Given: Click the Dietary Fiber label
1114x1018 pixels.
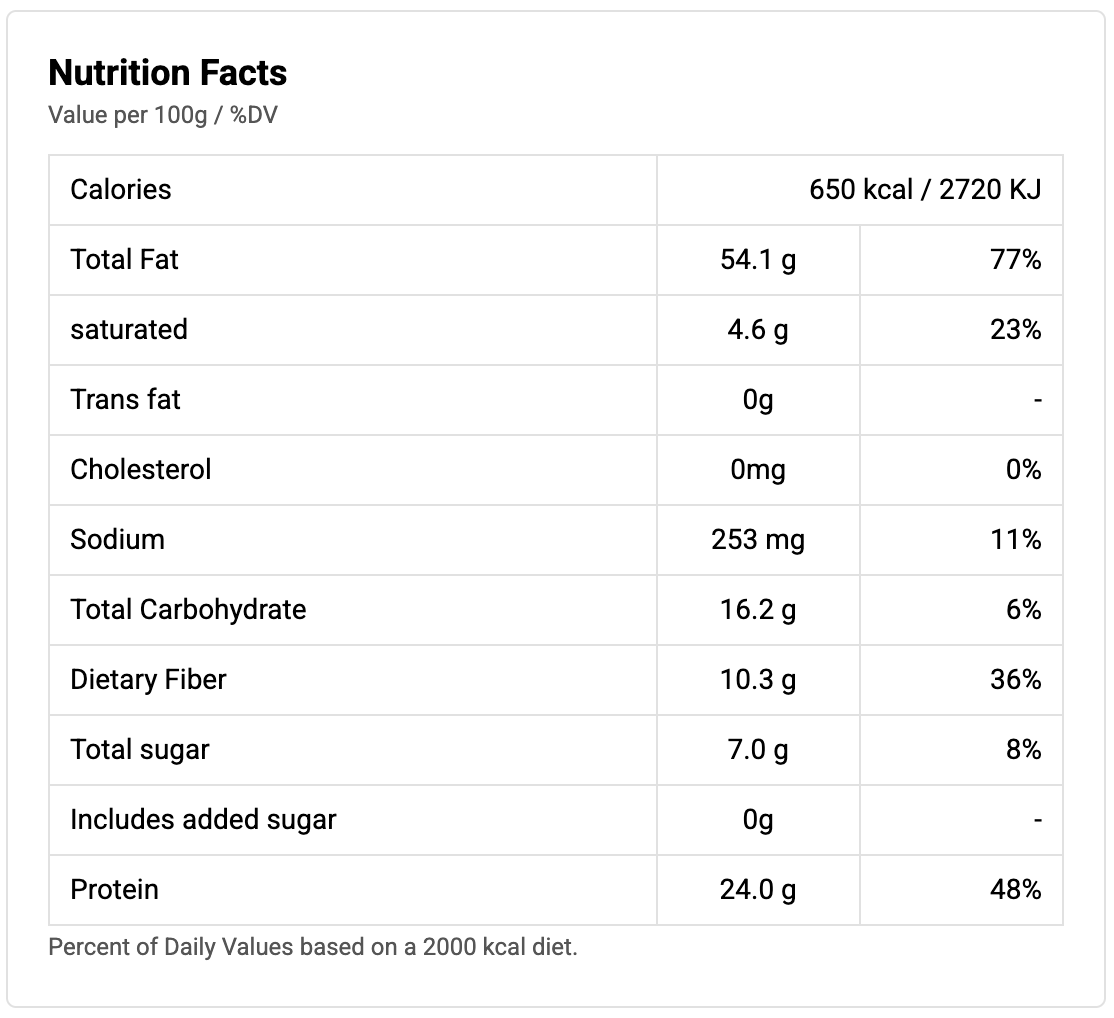Looking at the screenshot, I should (x=149, y=680).
